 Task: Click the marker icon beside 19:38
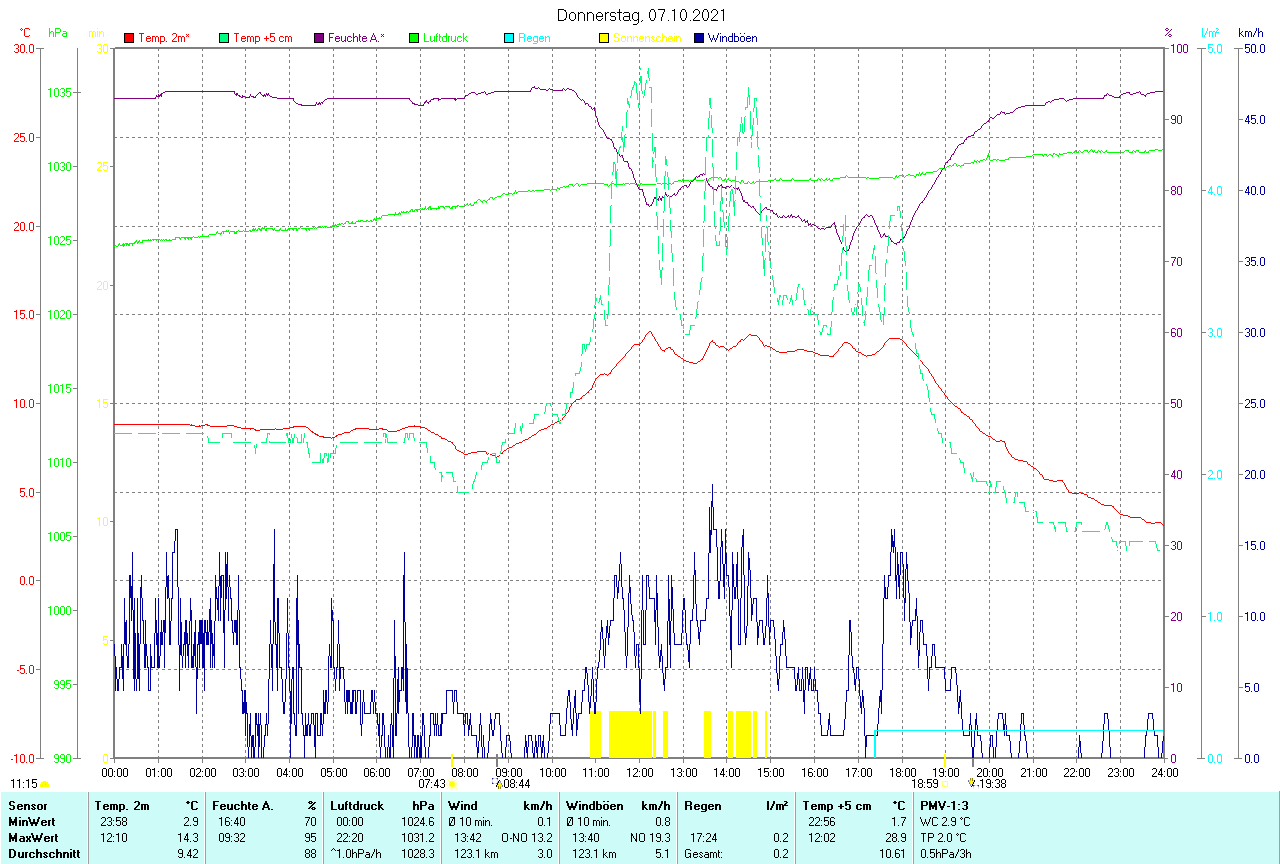(971, 784)
